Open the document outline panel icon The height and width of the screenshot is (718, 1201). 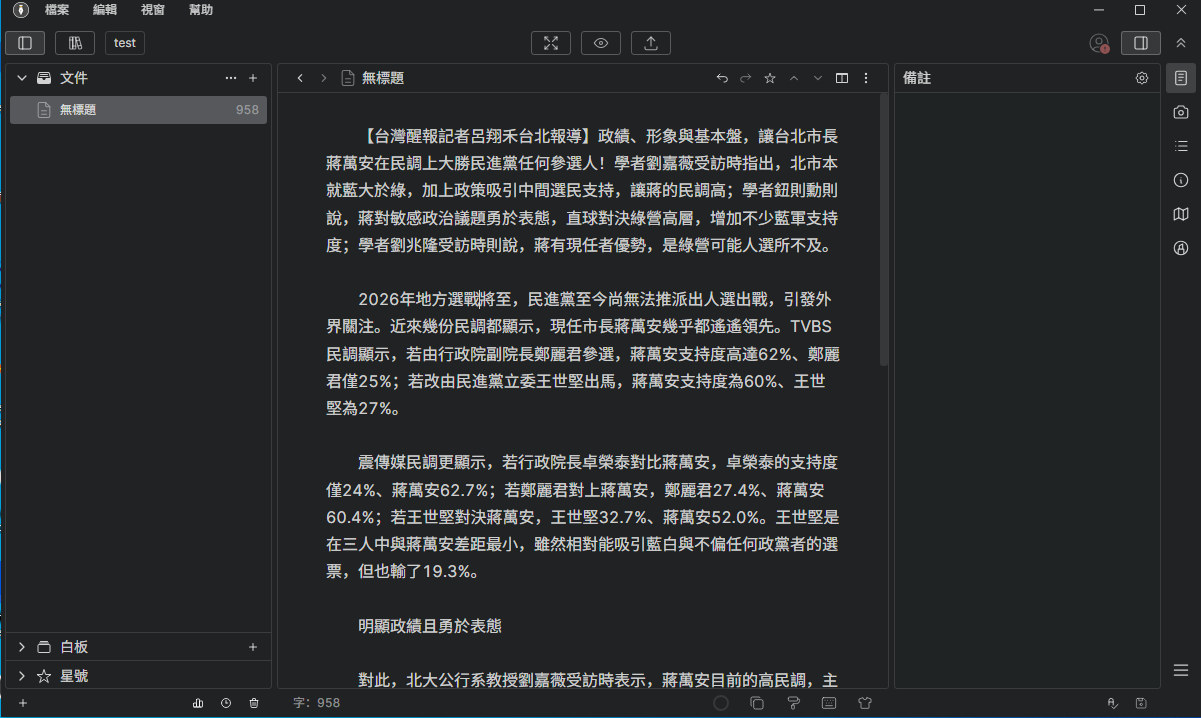[1180, 78]
